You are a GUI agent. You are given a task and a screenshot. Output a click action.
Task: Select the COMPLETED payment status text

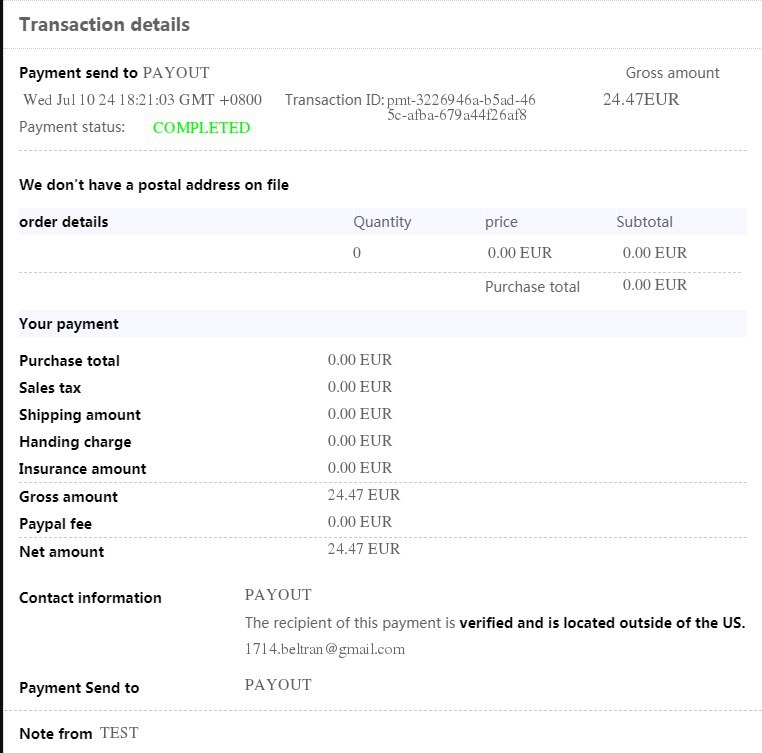[x=202, y=127]
